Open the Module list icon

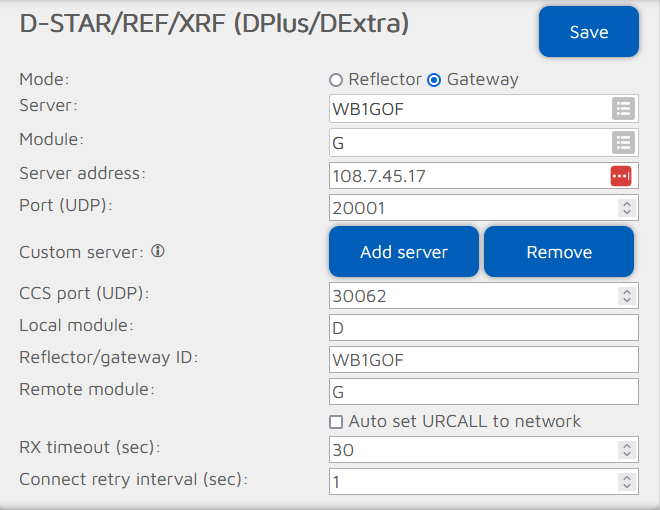pyautogui.click(x=622, y=143)
